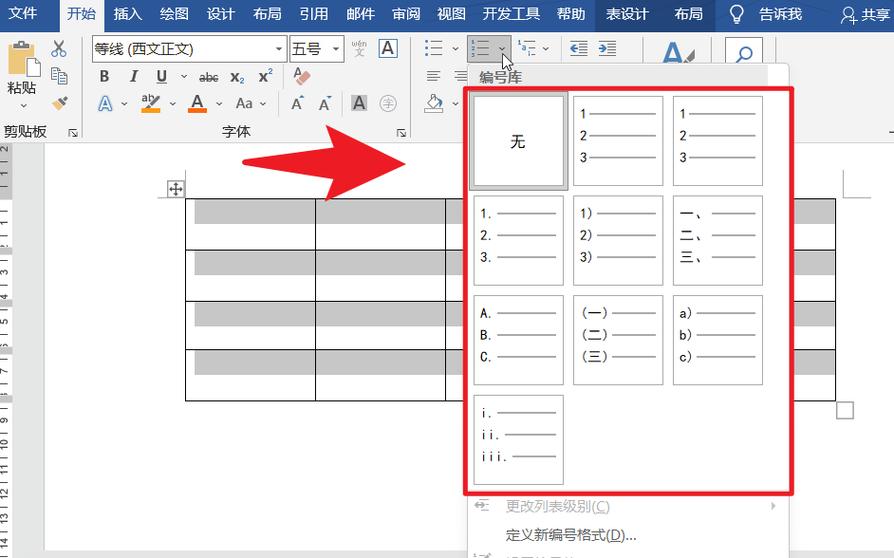The width and height of the screenshot is (894, 558).
Task: Click the character shading A icon
Action: point(359,103)
